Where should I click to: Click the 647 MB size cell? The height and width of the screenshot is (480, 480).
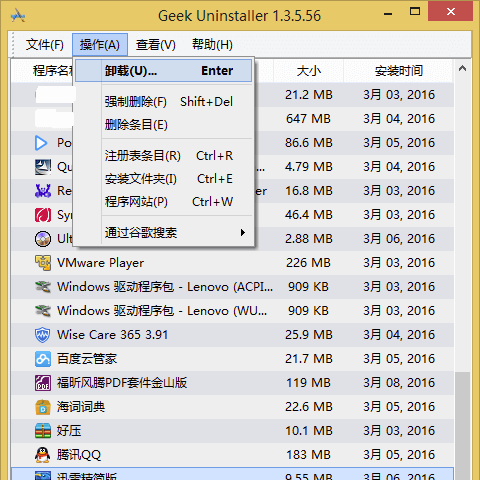[308, 119]
